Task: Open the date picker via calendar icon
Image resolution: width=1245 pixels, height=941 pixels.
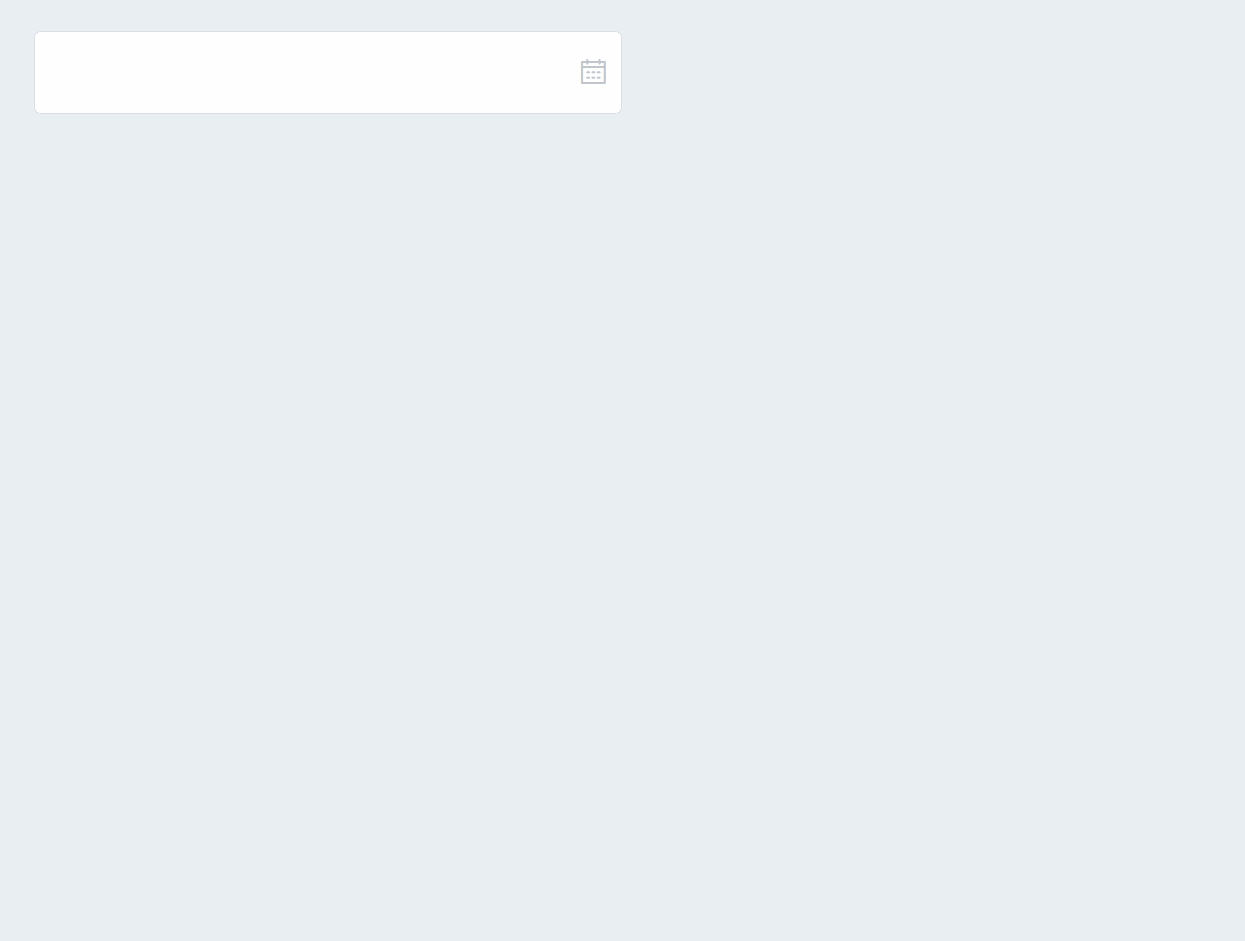Action: pyautogui.click(x=593, y=72)
